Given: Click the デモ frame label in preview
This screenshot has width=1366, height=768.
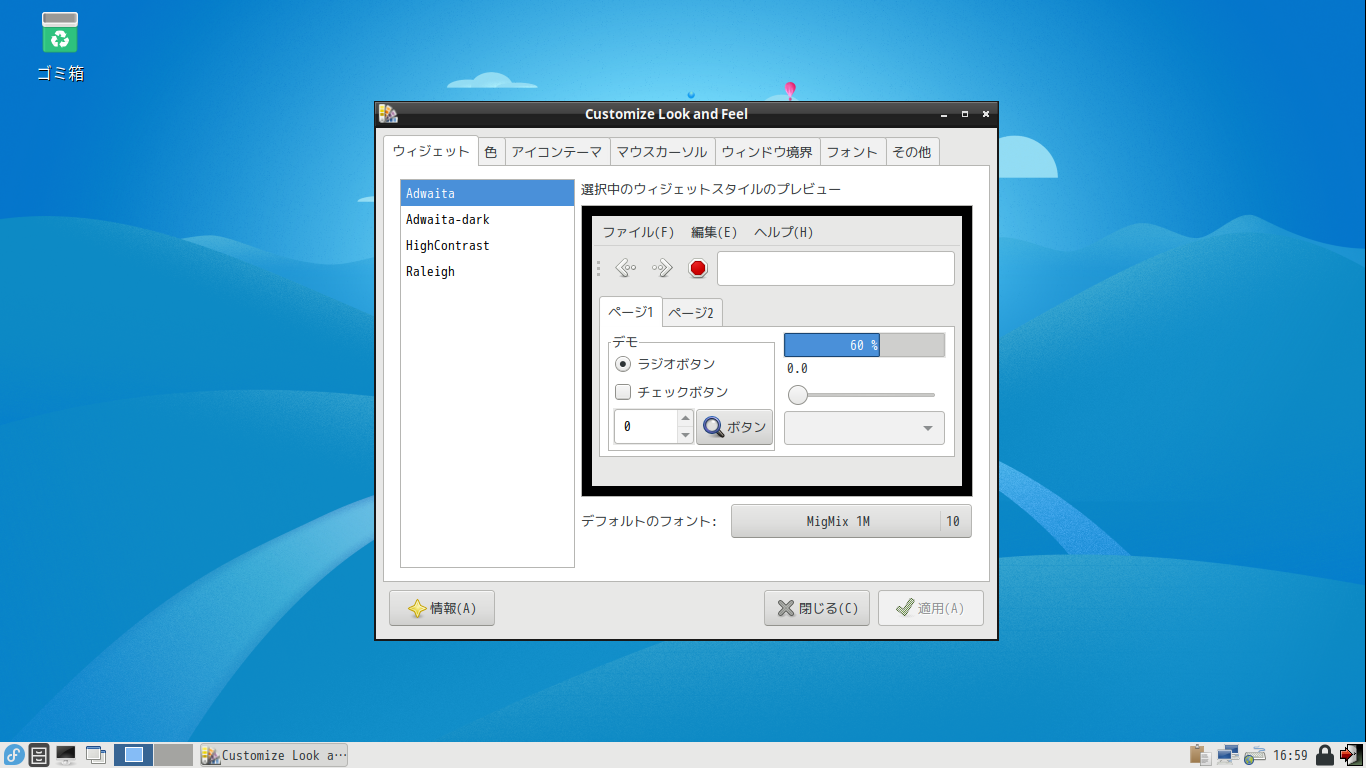Looking at the screenshot, I should [625, 341].
